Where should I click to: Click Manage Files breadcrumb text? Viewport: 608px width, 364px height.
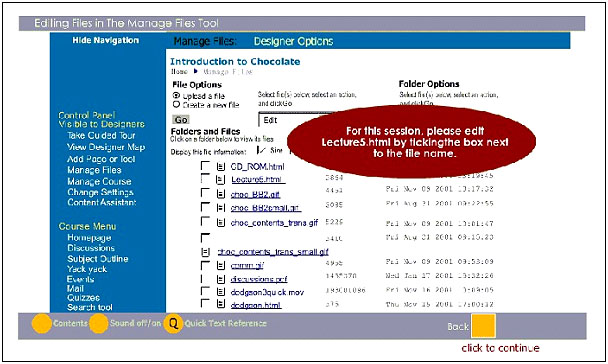228,72
